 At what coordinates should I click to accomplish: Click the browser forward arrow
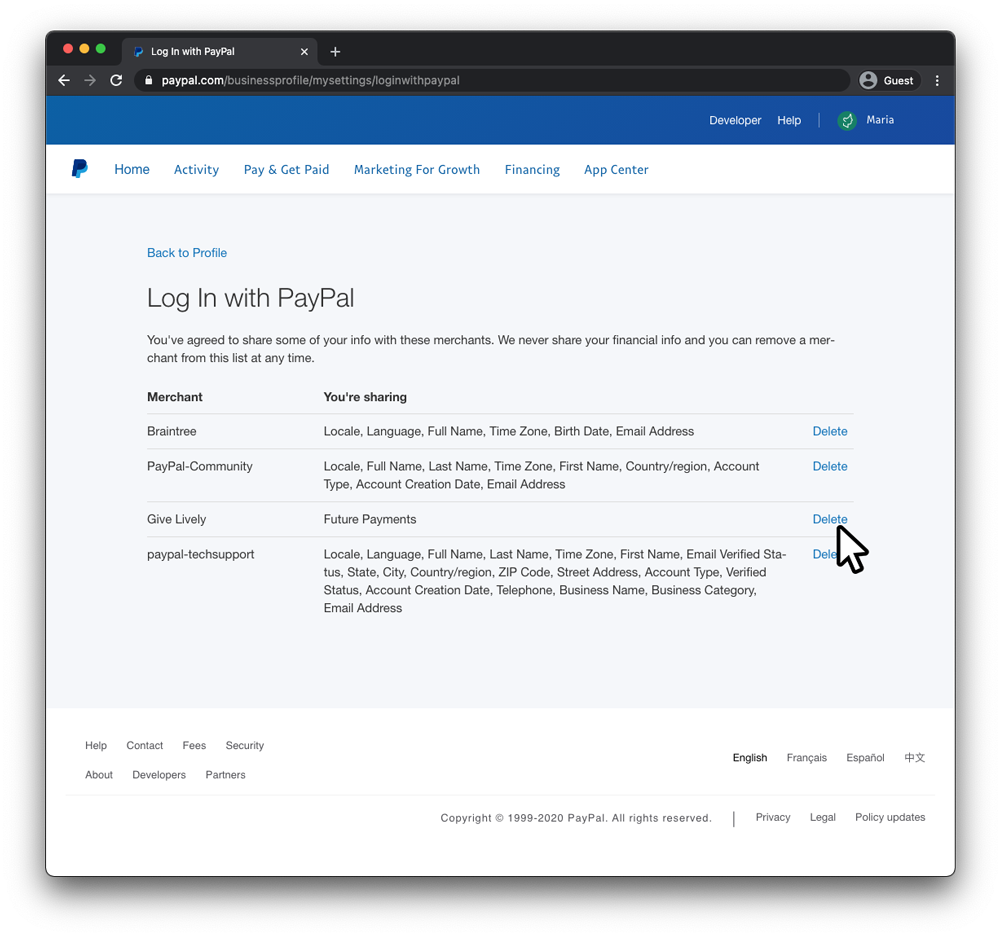coord(90,80)
